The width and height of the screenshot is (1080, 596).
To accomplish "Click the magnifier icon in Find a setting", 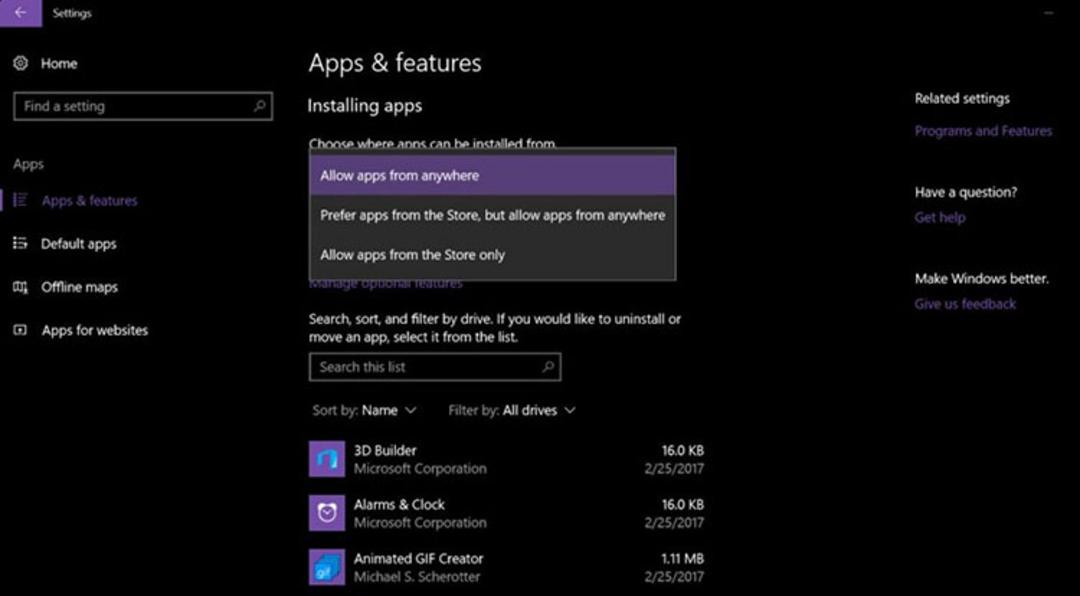I will [x=260, y=106].
